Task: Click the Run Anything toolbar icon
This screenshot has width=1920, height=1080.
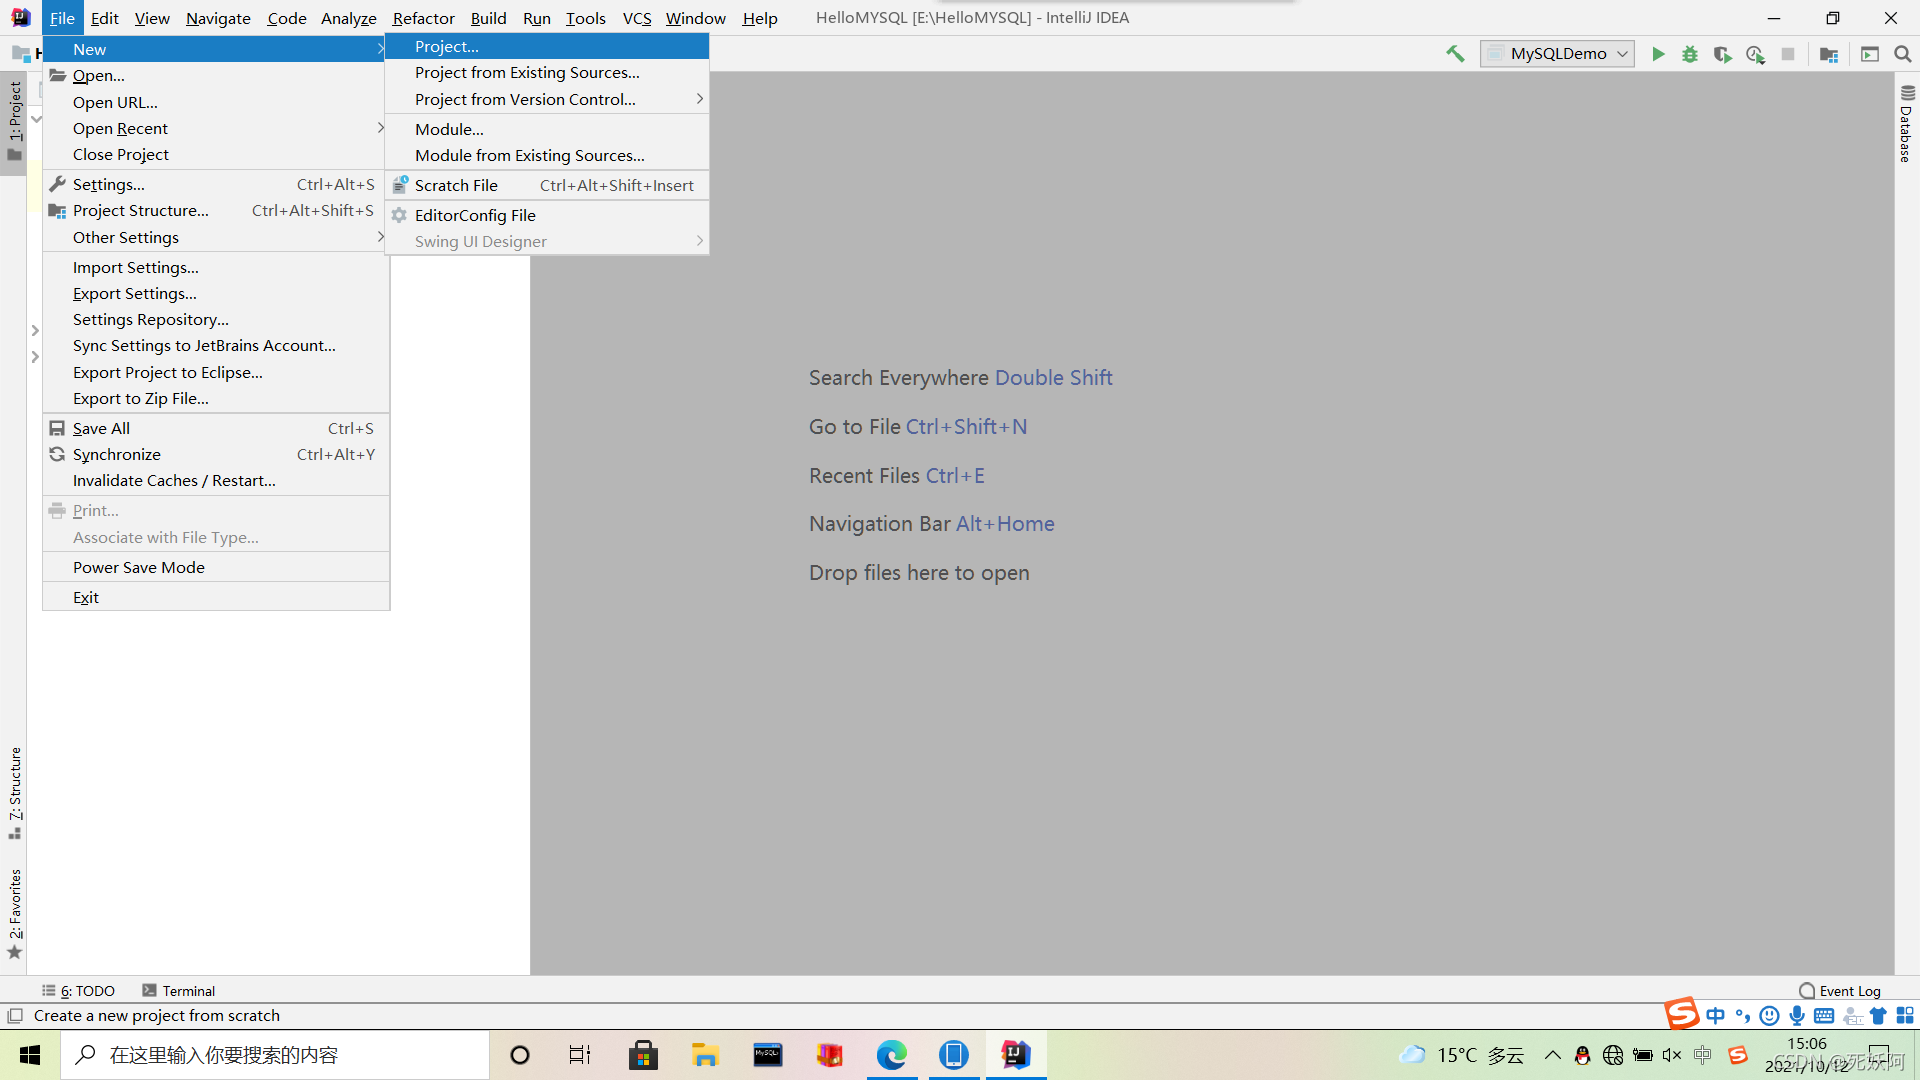Action: coord(1870,54)
